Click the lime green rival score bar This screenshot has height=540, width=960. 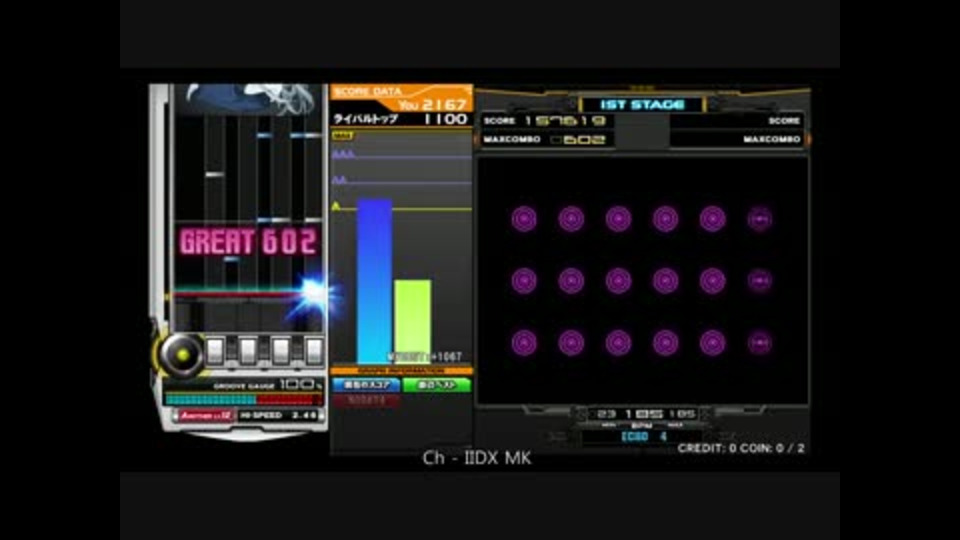pyautogui.click(x=412, y=322)
